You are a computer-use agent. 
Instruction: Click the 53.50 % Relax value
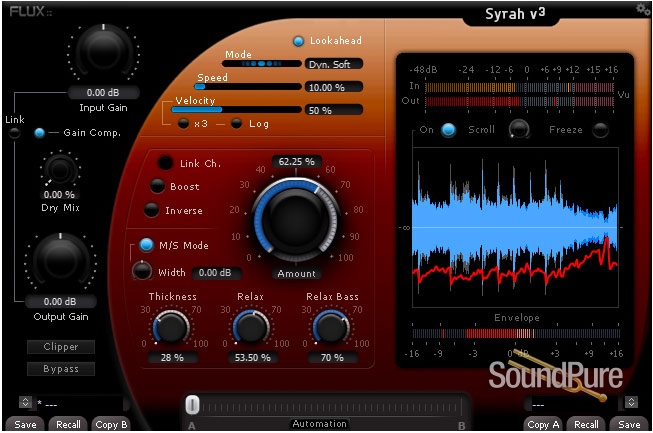pyautogui.click(x=252, y=357)
